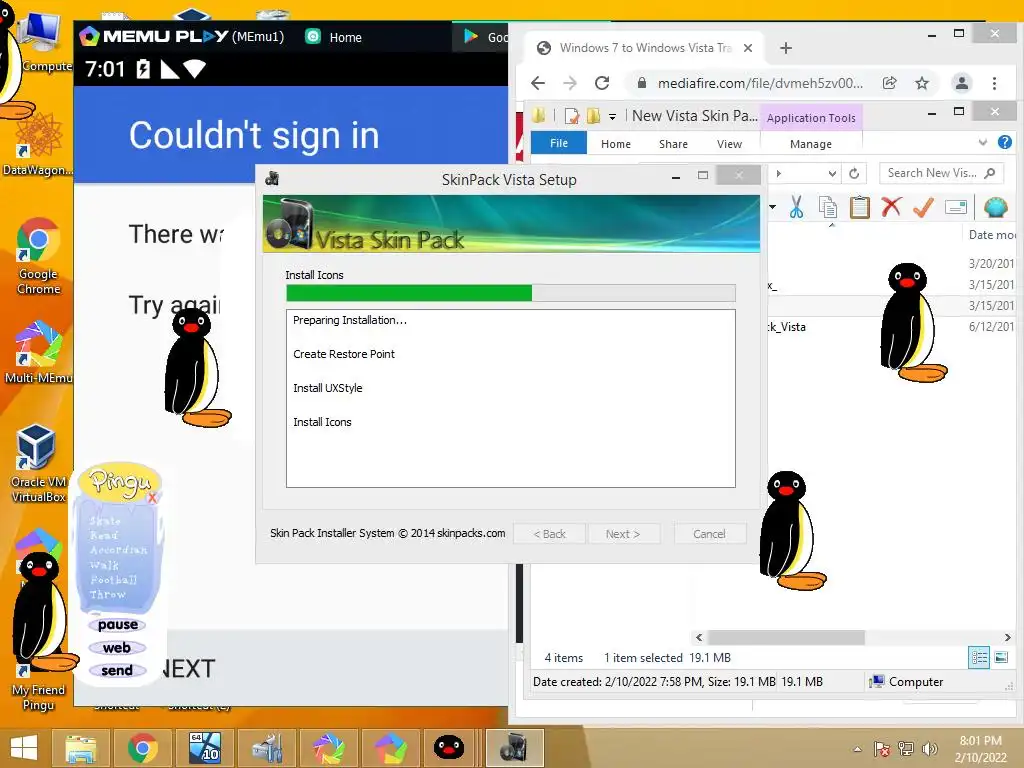The height and width of the screenshot is (768, 1024).
Task: Click the network tray icon
Action: coord(906,749)
